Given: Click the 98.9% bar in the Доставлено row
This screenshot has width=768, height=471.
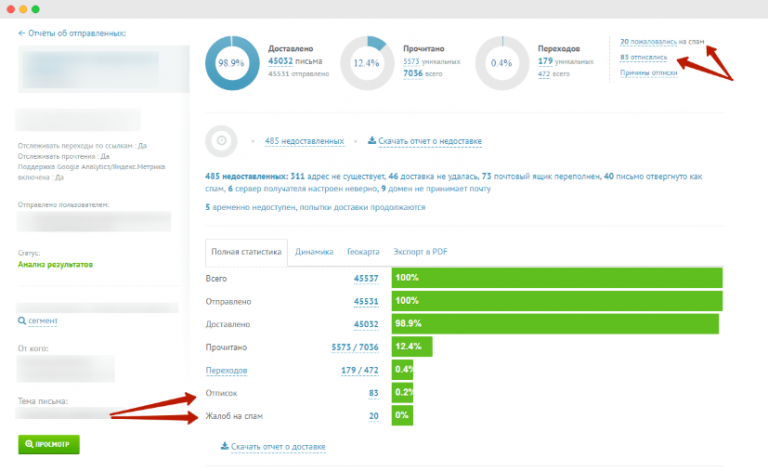Looking at the screenshot, I should click(x=555, y=324).
